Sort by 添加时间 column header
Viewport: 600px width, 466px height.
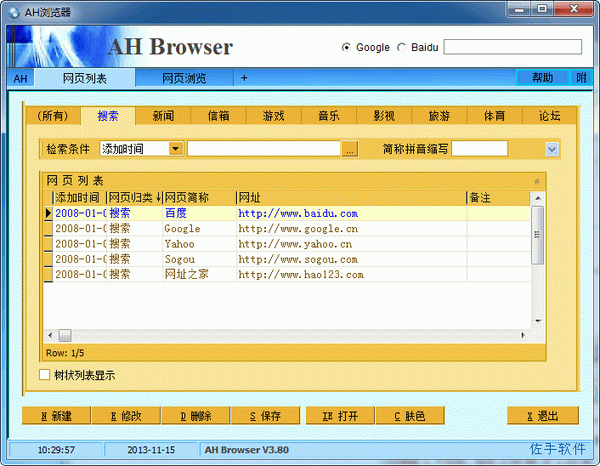[78, 198]
